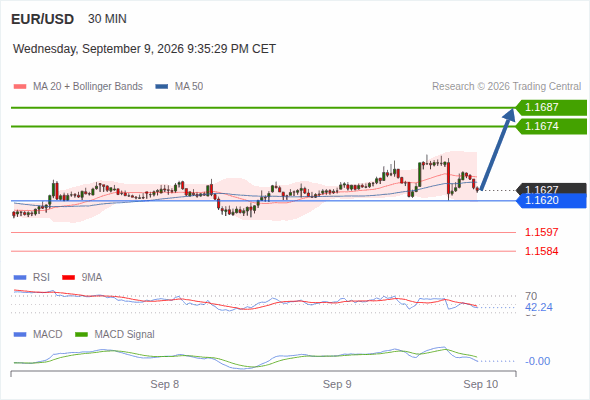Click the MA 20 + Bollinger Bands legend label

[x=88, y=87]
